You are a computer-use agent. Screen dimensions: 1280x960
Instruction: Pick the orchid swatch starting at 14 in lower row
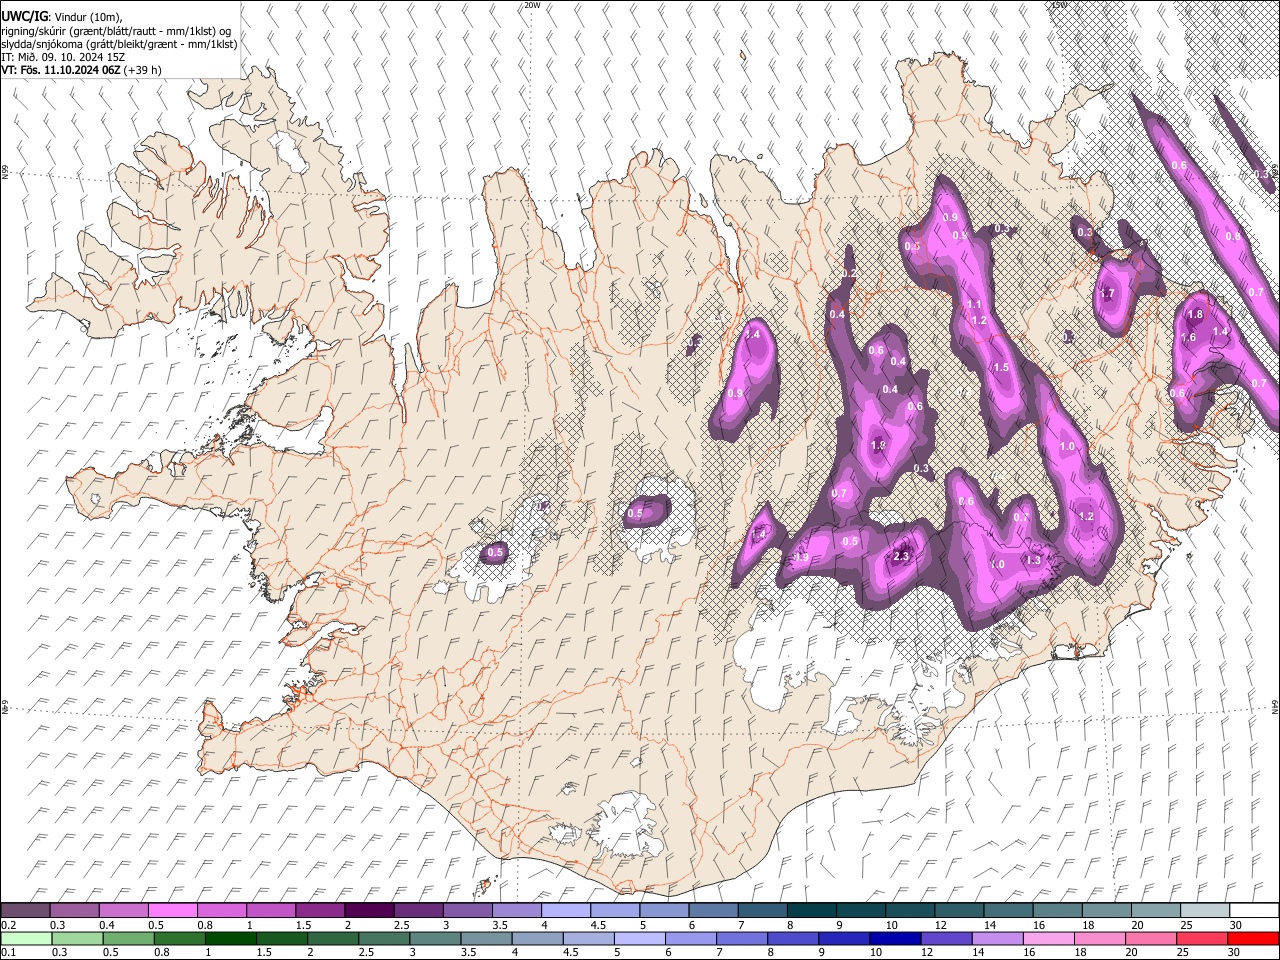click(x=998, y=938)
